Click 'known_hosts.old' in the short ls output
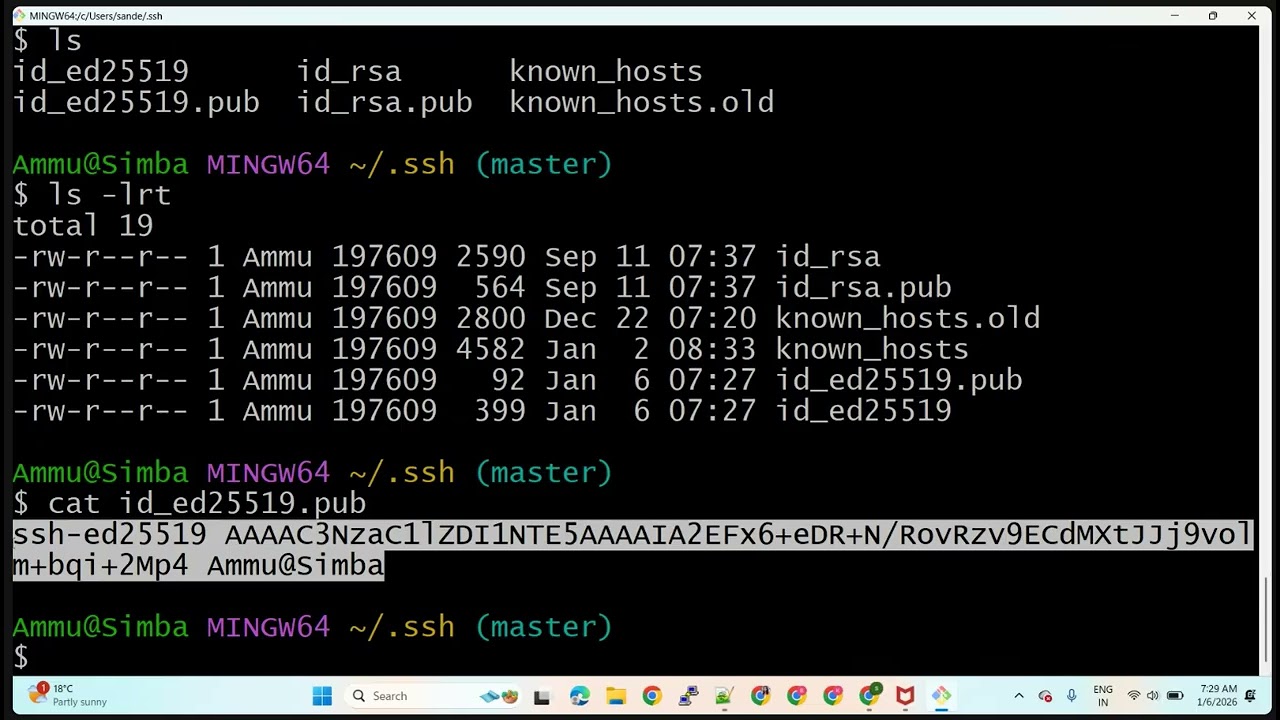 tap(641, 103)
